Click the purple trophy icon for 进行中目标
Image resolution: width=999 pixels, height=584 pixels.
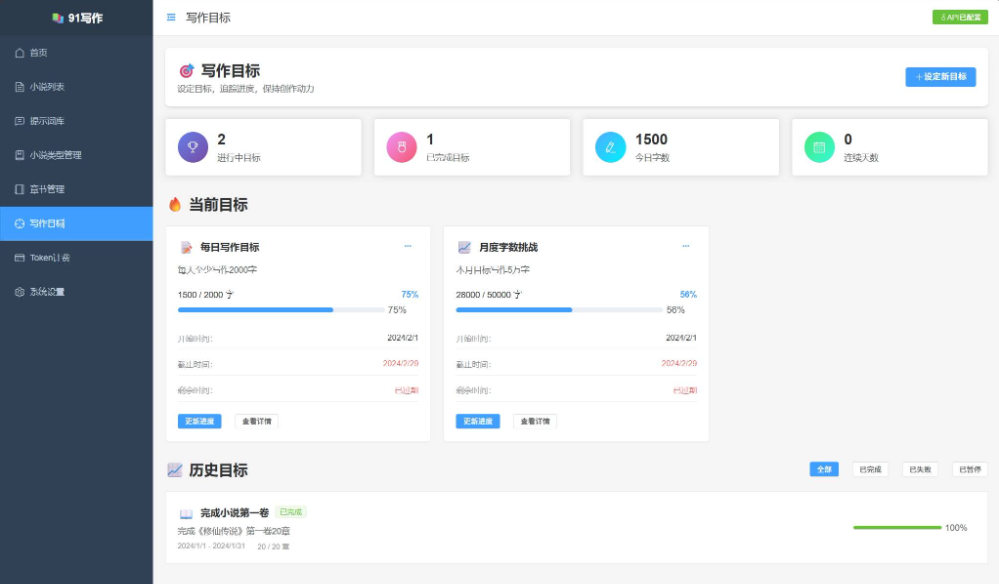coord(193,147)
